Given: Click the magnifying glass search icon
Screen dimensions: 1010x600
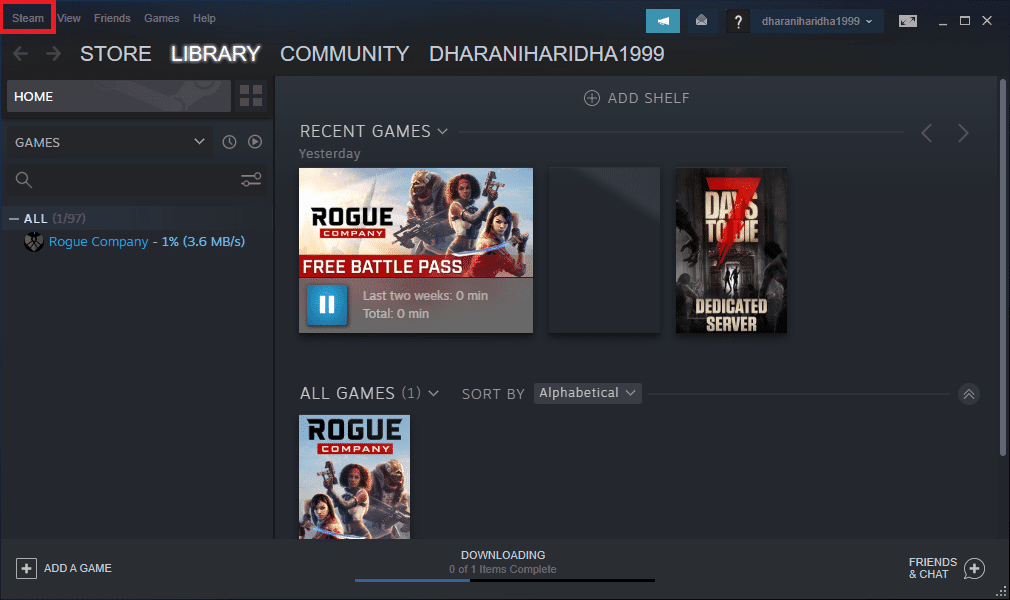Looking at the screenshot, I should click(22, 180).
